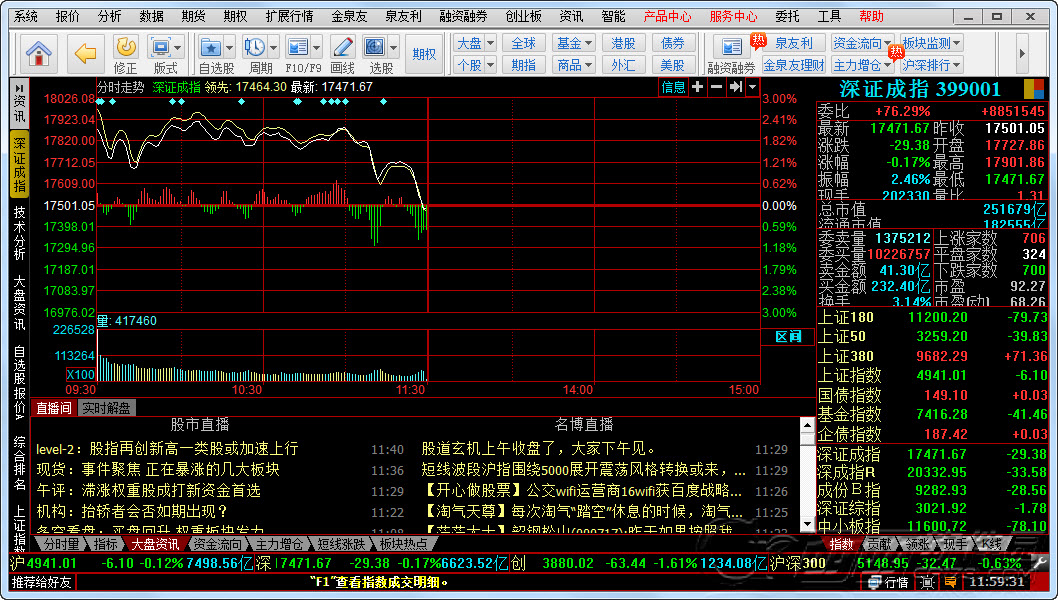1058x600 pixels.
Task: Open the 分析 menu
Action: [110, 16]
